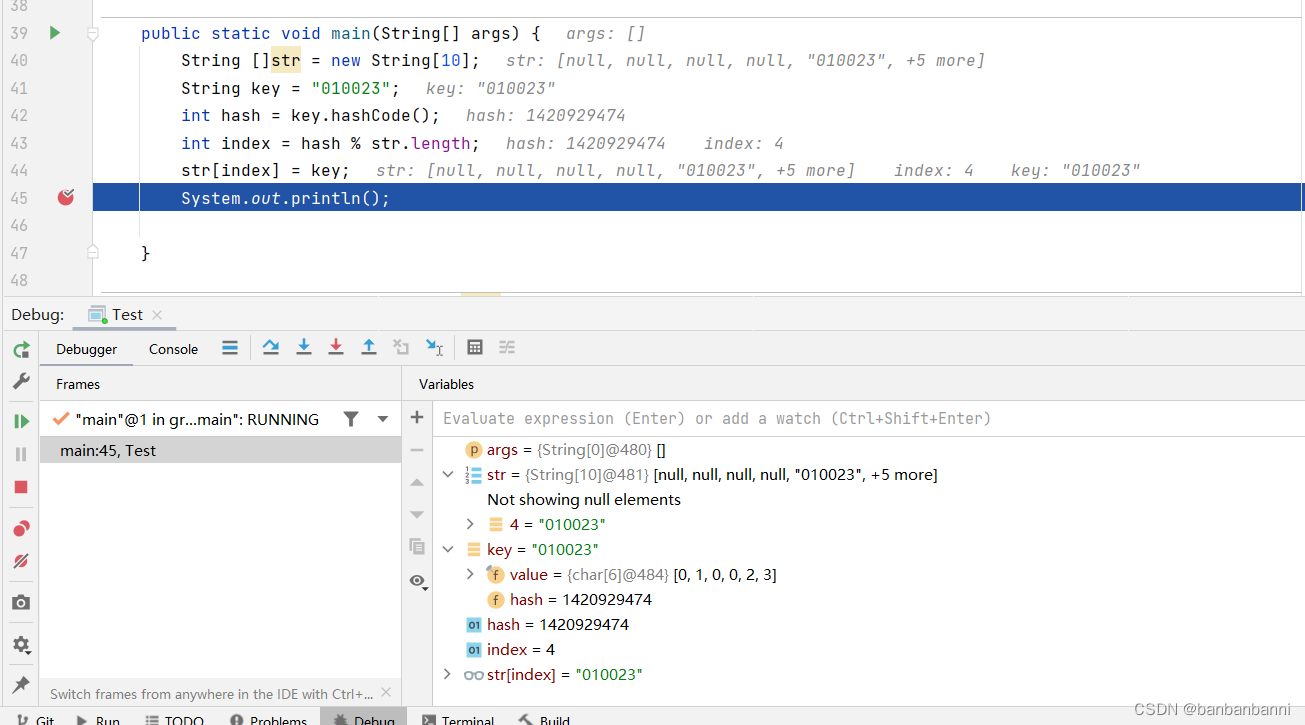Open the Build tool window

coord(544,720)
